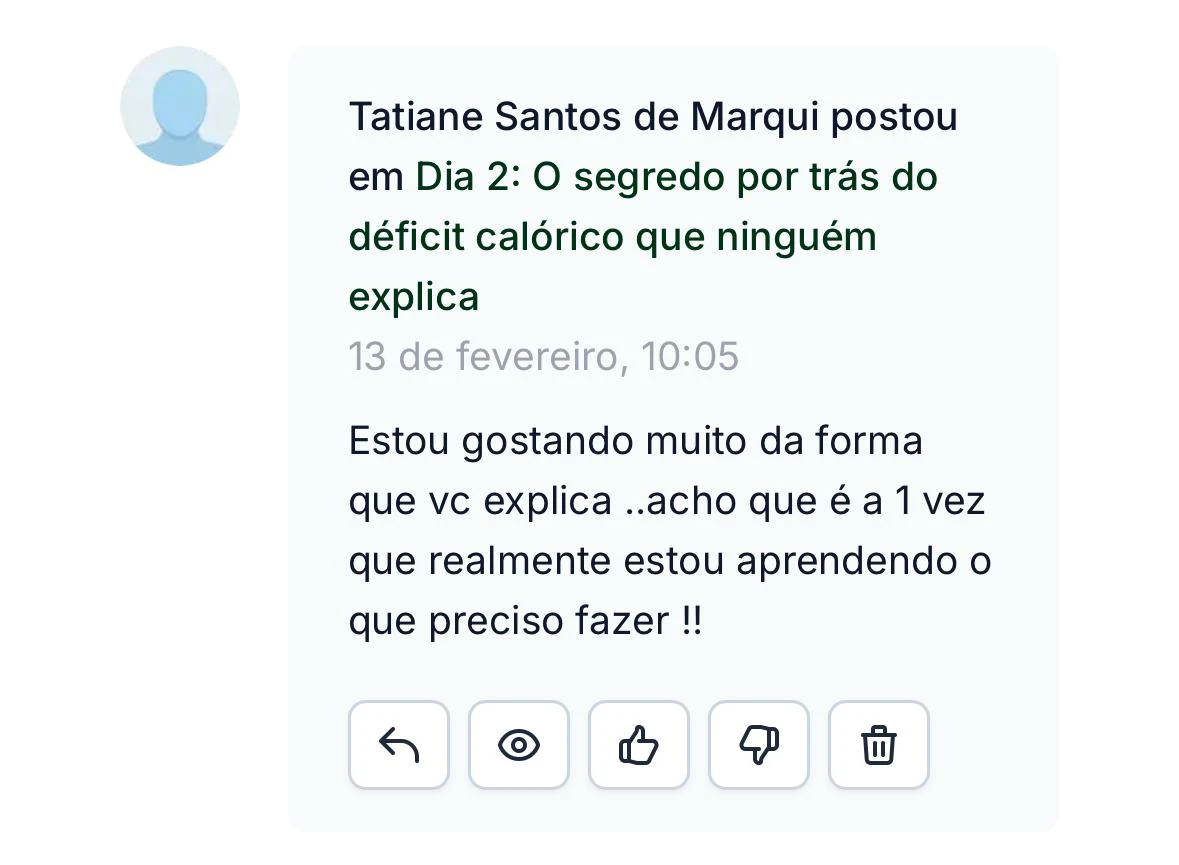Remove this post comment with the delete button

tap(879, 745)
